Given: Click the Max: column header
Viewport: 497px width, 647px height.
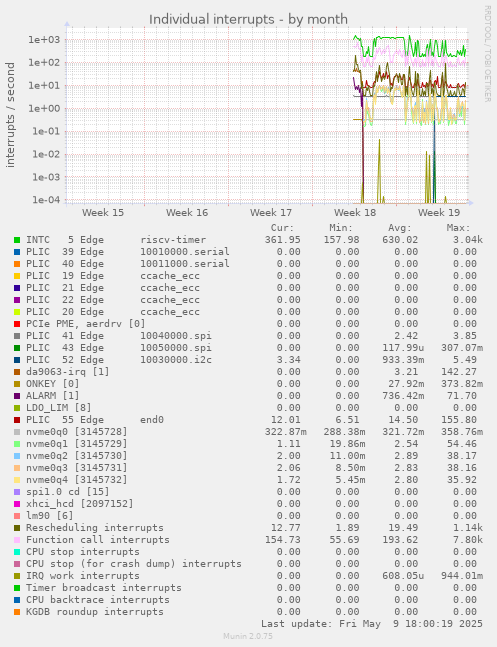Looking at the screenshot, I should point(458,228).
